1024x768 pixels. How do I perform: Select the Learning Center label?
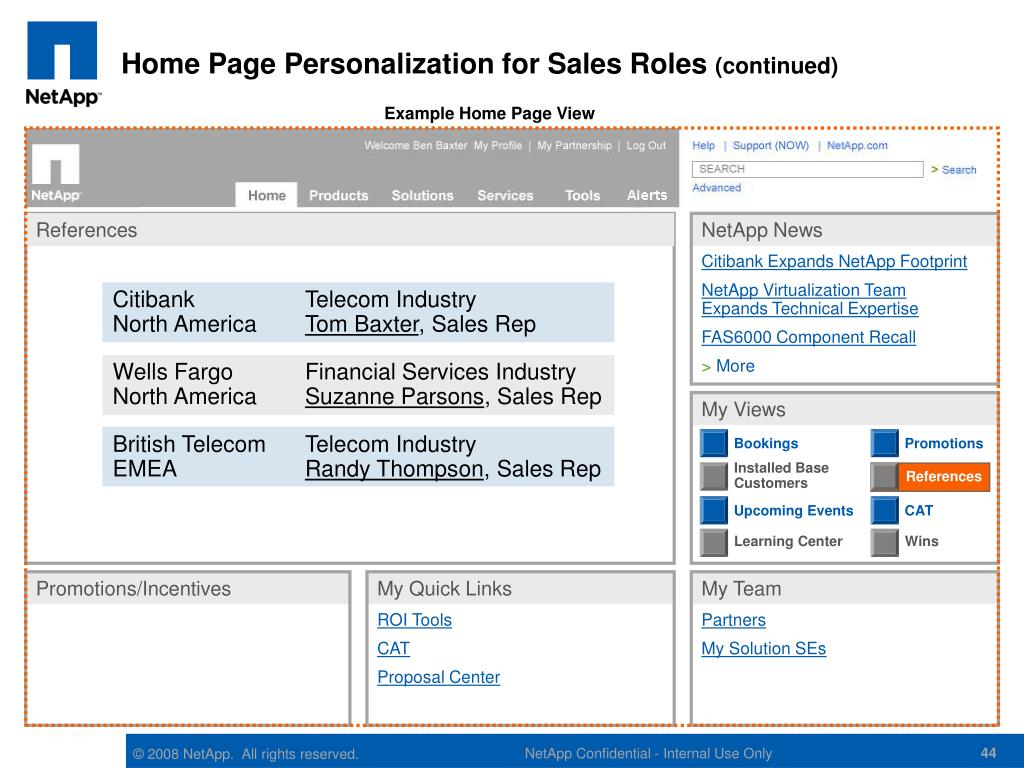(x=788, y=541)
